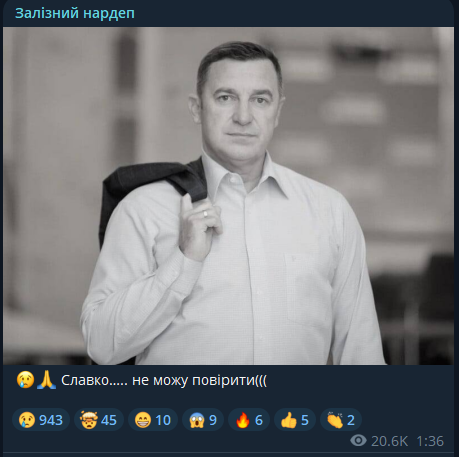Click the eye views icon

[x=358, y=441]
